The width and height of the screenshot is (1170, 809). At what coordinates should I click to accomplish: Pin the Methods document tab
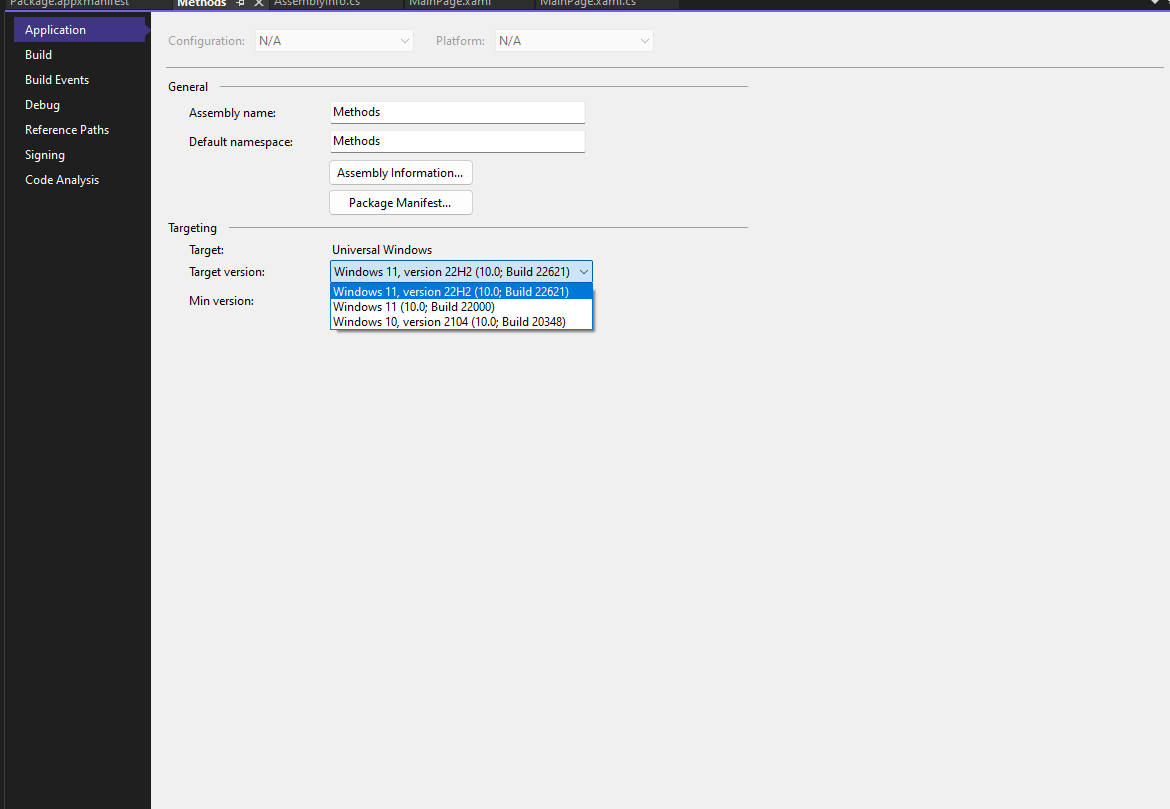(x=240, y=4)
